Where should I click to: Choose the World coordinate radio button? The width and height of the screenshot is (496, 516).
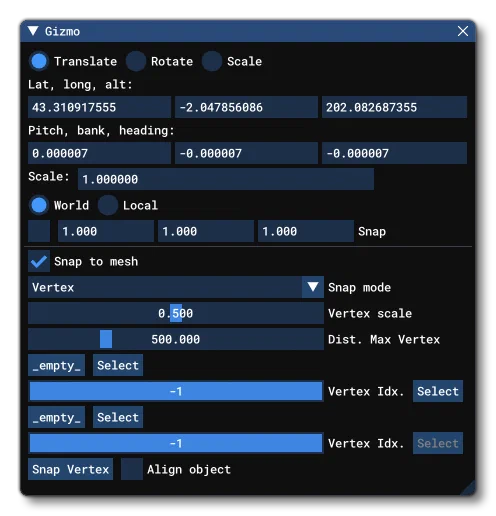[x=39, y=205]
